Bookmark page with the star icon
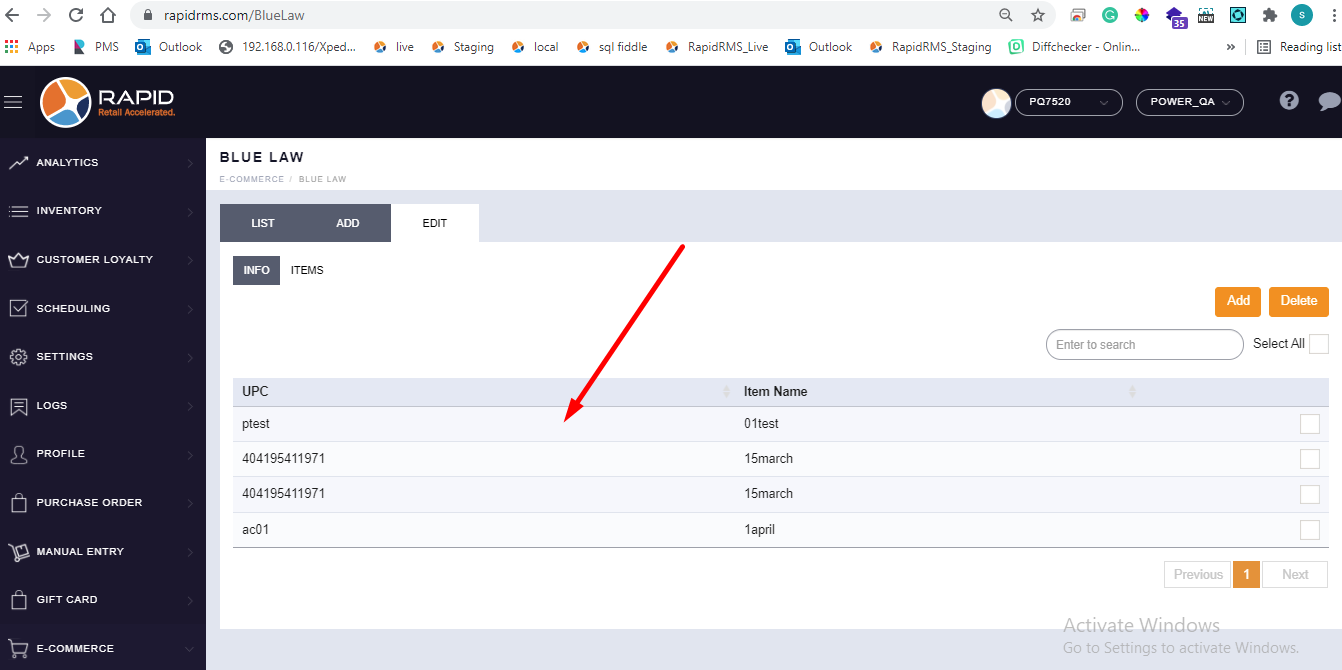 (1038, 15)
